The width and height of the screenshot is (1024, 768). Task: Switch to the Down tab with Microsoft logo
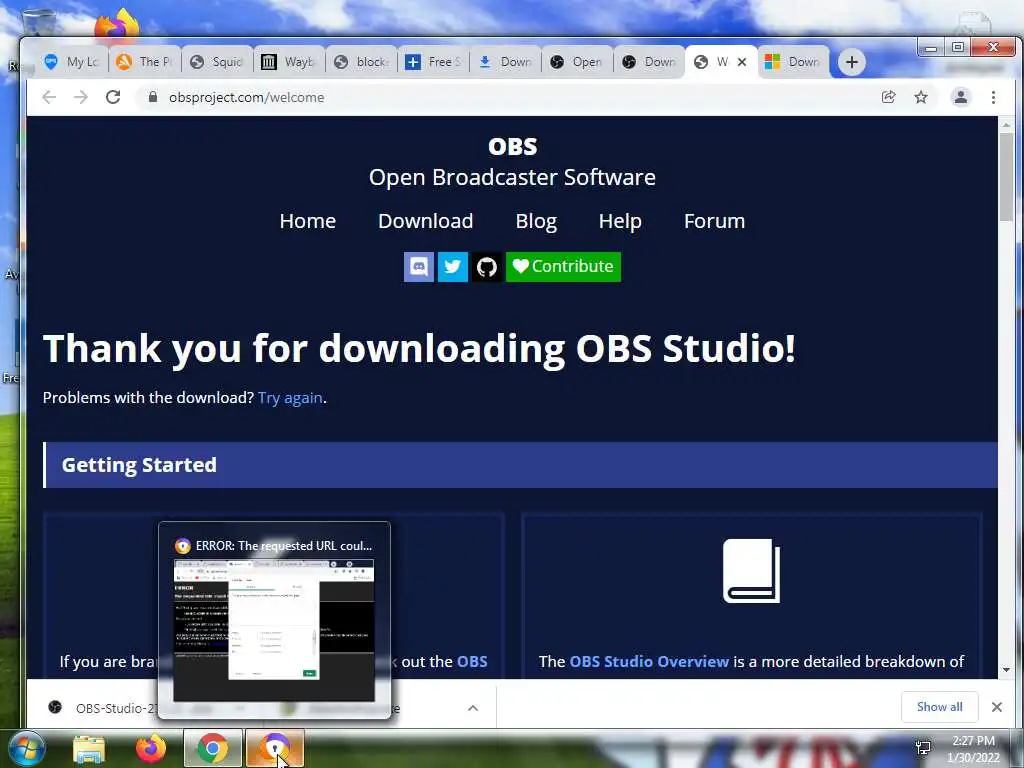tap(793, 62)
